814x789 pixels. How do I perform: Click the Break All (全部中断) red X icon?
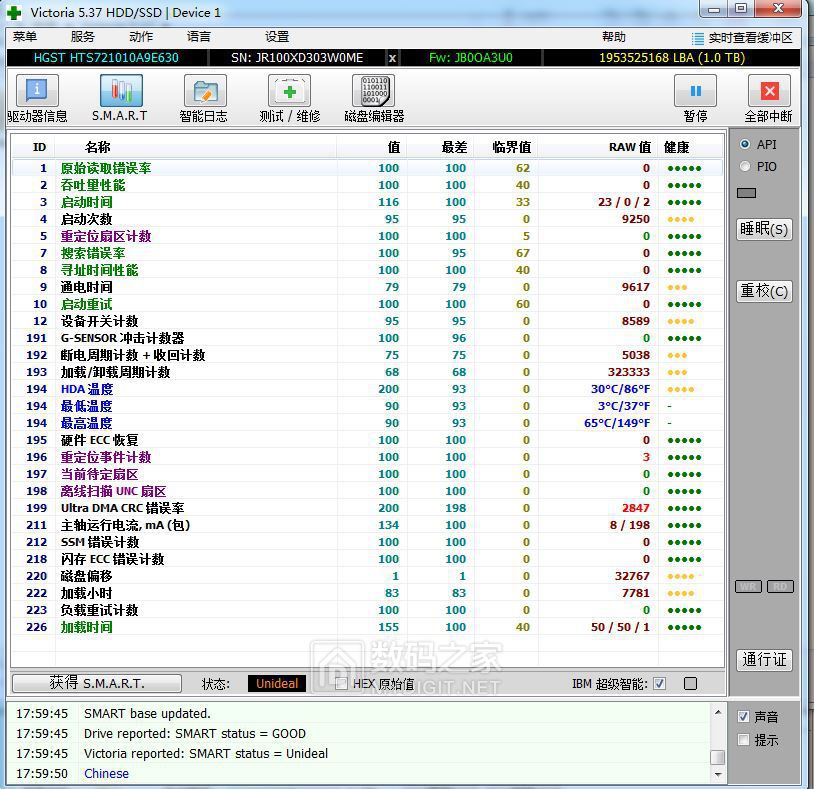tap(769, 90)
